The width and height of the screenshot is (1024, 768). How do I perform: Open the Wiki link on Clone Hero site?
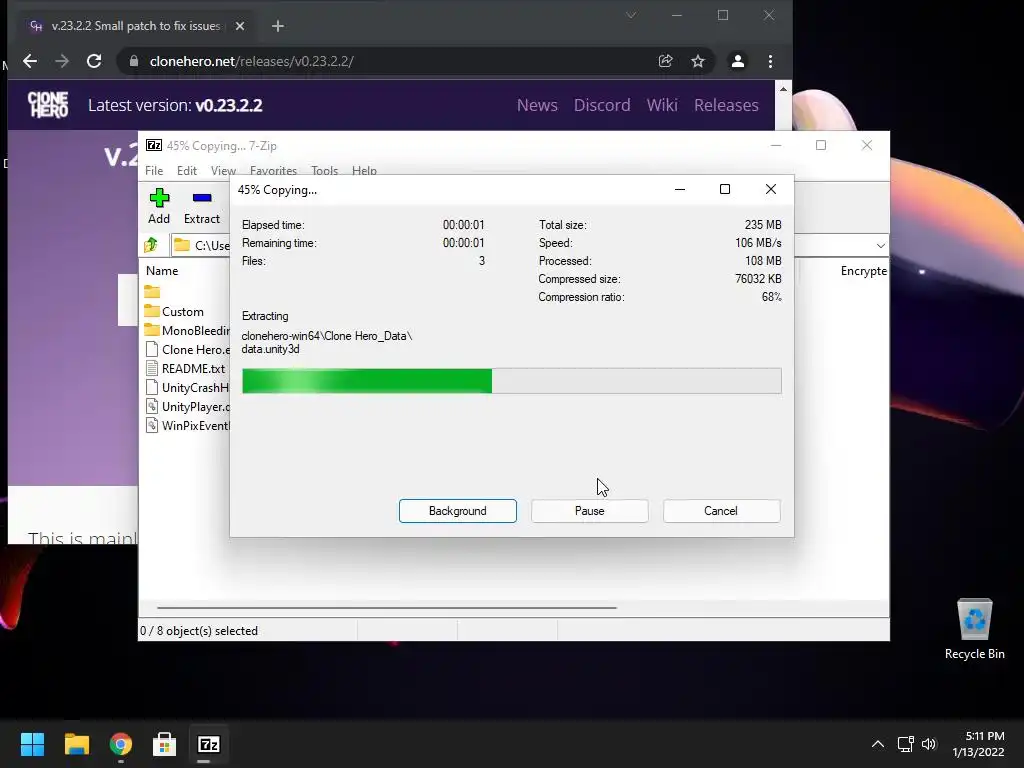pos(662,105)
